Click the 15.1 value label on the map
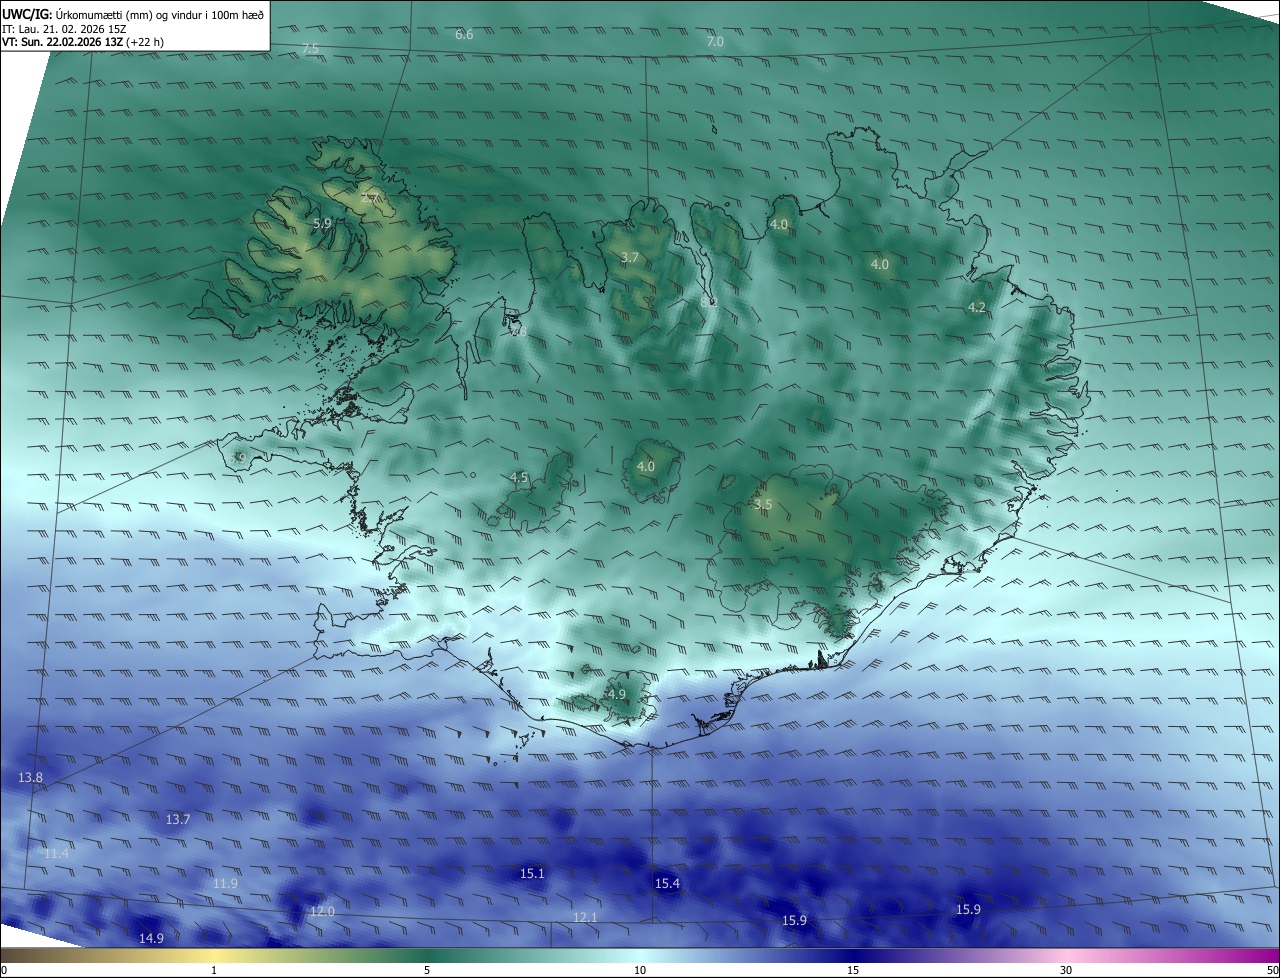Viewport: 1280px width, 978px height. coord(533,874)
